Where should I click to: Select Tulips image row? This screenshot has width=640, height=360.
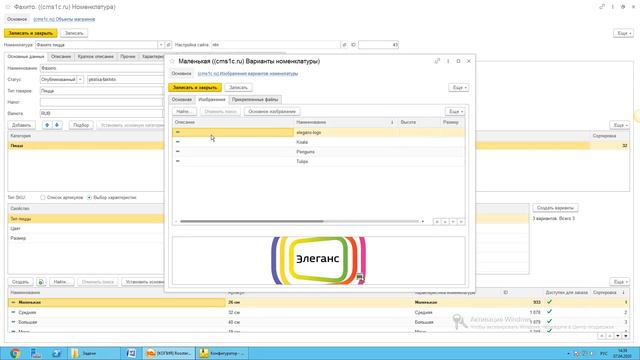[318, 162]
